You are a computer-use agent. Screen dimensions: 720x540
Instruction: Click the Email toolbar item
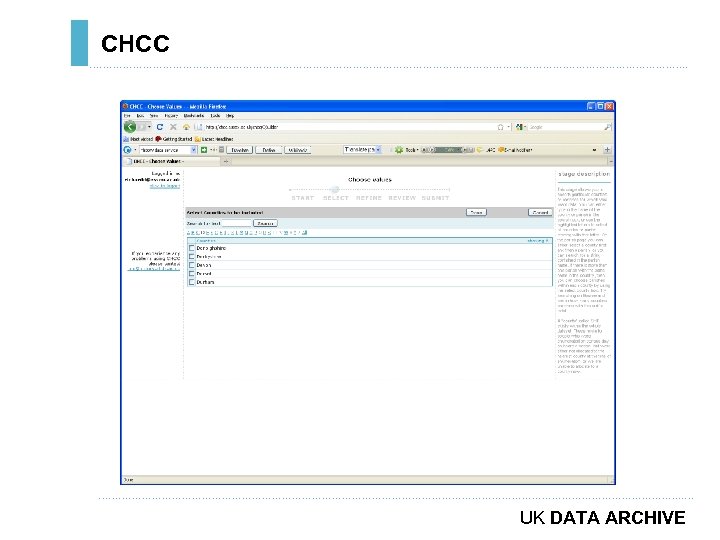click(x=516, y=150)
